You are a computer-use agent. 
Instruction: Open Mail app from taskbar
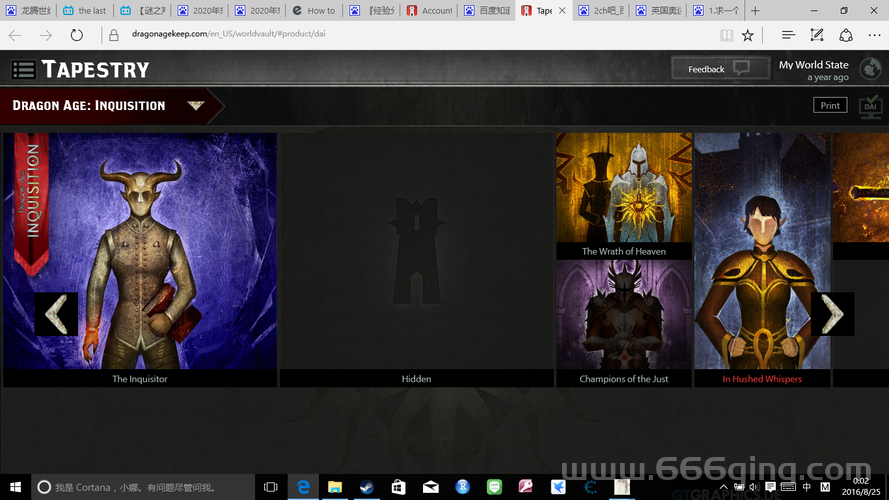click(x=430, y=487)
